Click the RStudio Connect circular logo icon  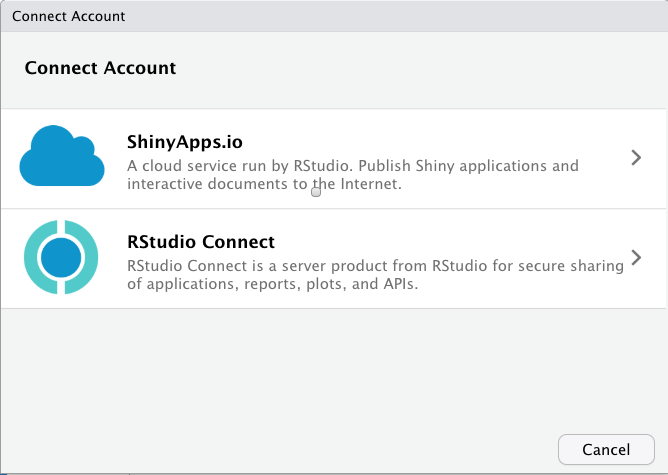tap(61, 258)
